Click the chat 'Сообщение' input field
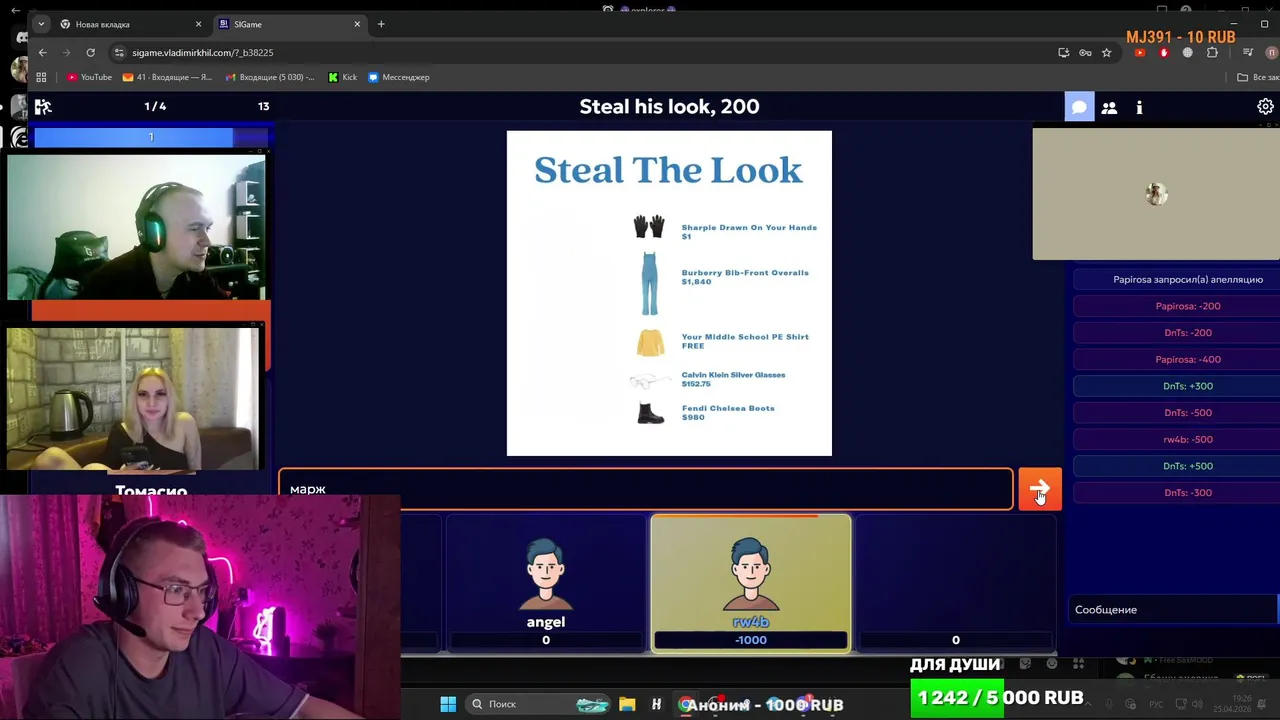This screenshot has width=1280, height=720. click(1172, 609)
